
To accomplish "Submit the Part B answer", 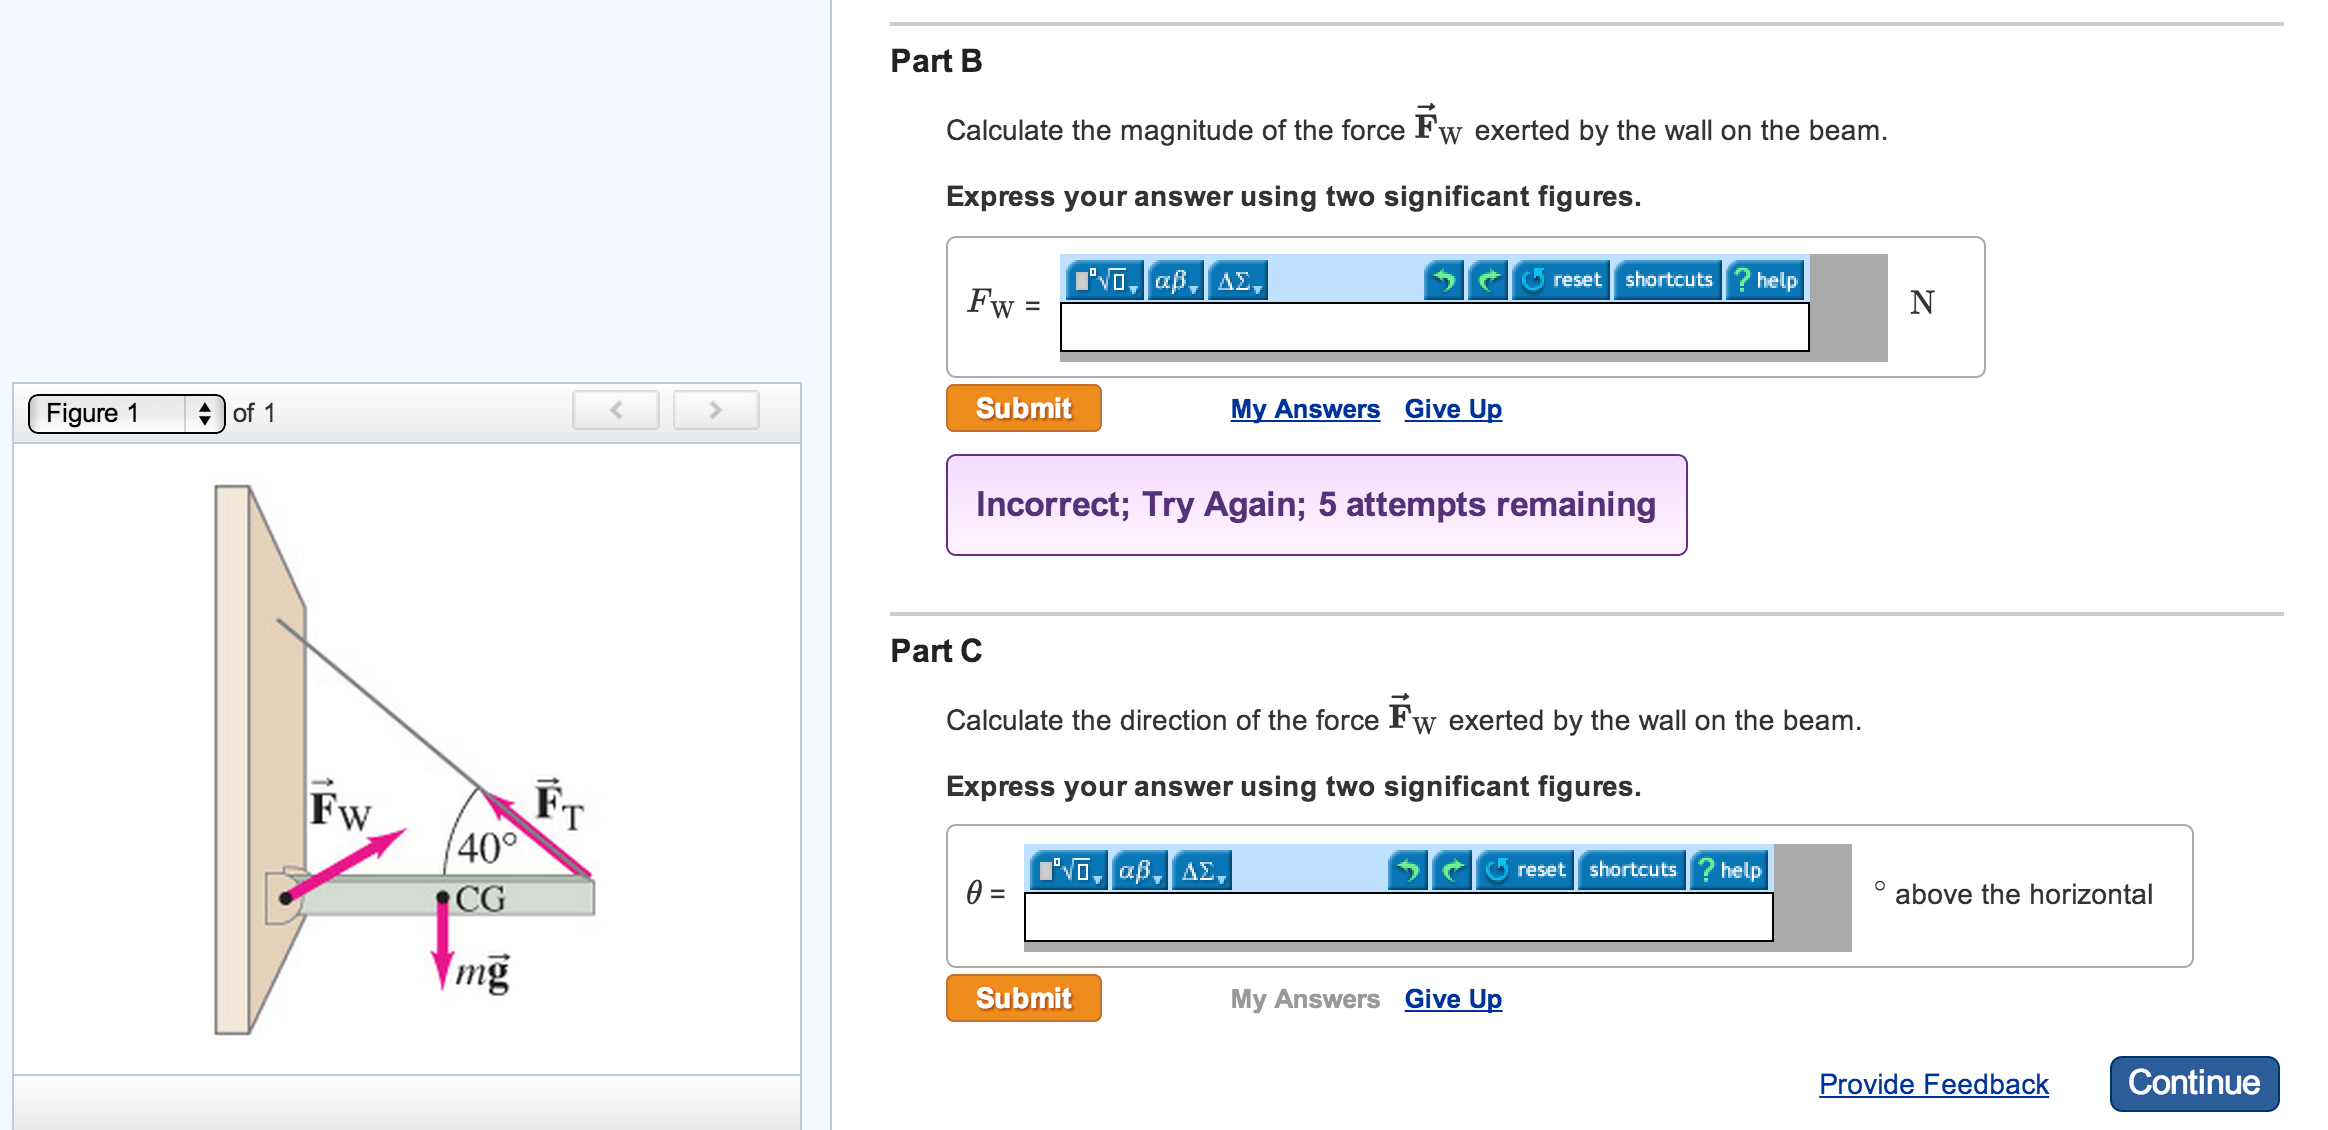I will [1023, 408].
